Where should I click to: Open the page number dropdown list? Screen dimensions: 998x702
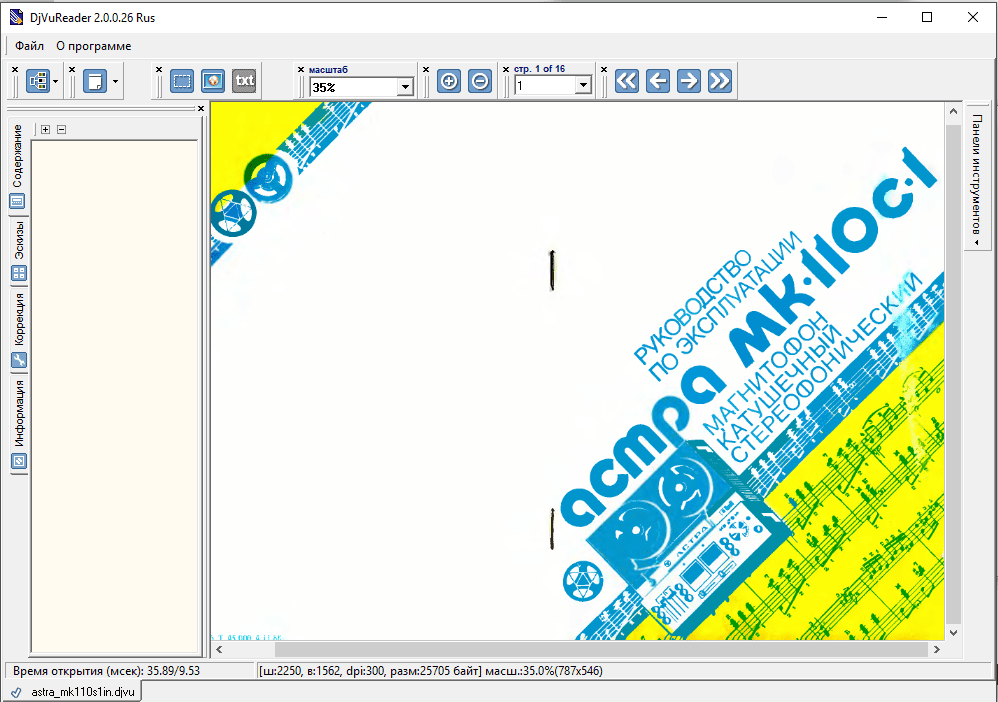click(x=583, y=85)
